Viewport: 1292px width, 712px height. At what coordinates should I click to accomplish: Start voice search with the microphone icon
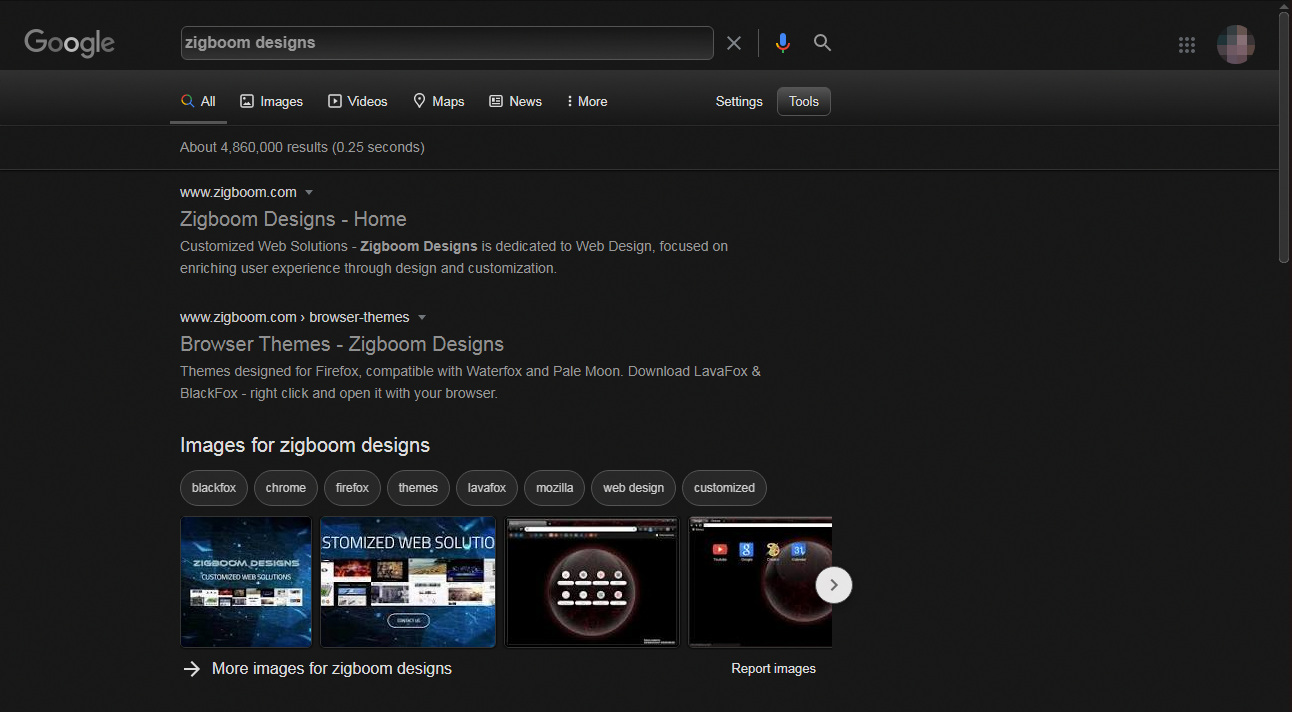pyautogui.click(x=783, y=43)
